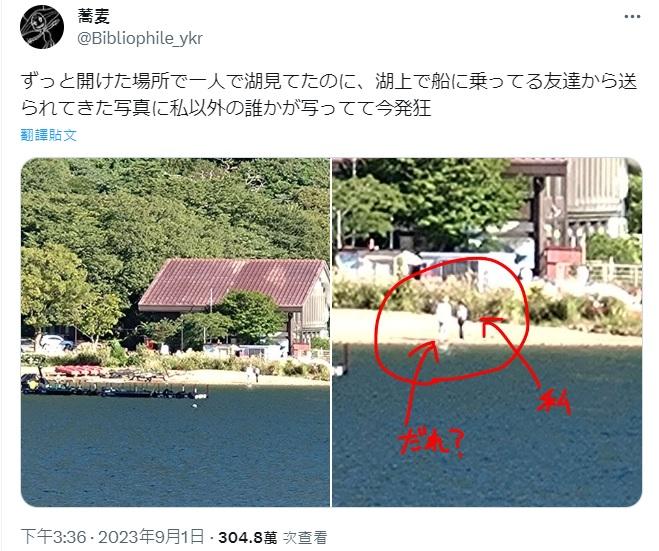Click the 下午3:36 timestamp

pyautogui.click(x=53, y=537)
